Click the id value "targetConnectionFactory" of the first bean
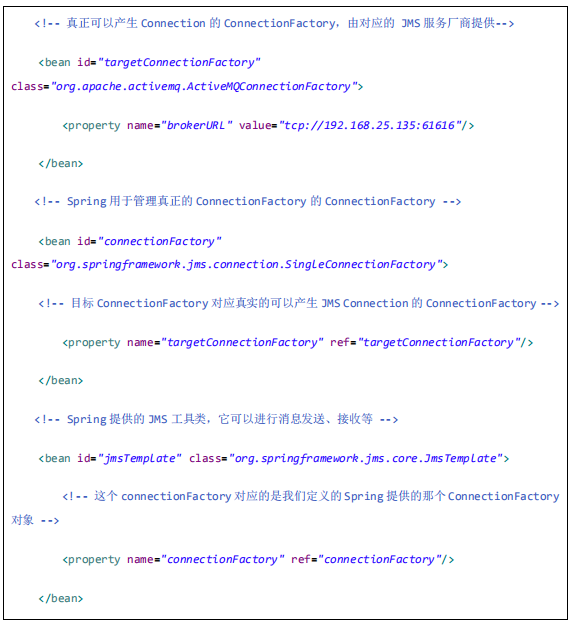Viewport: 575px width, 626px height. pos(179,63)
